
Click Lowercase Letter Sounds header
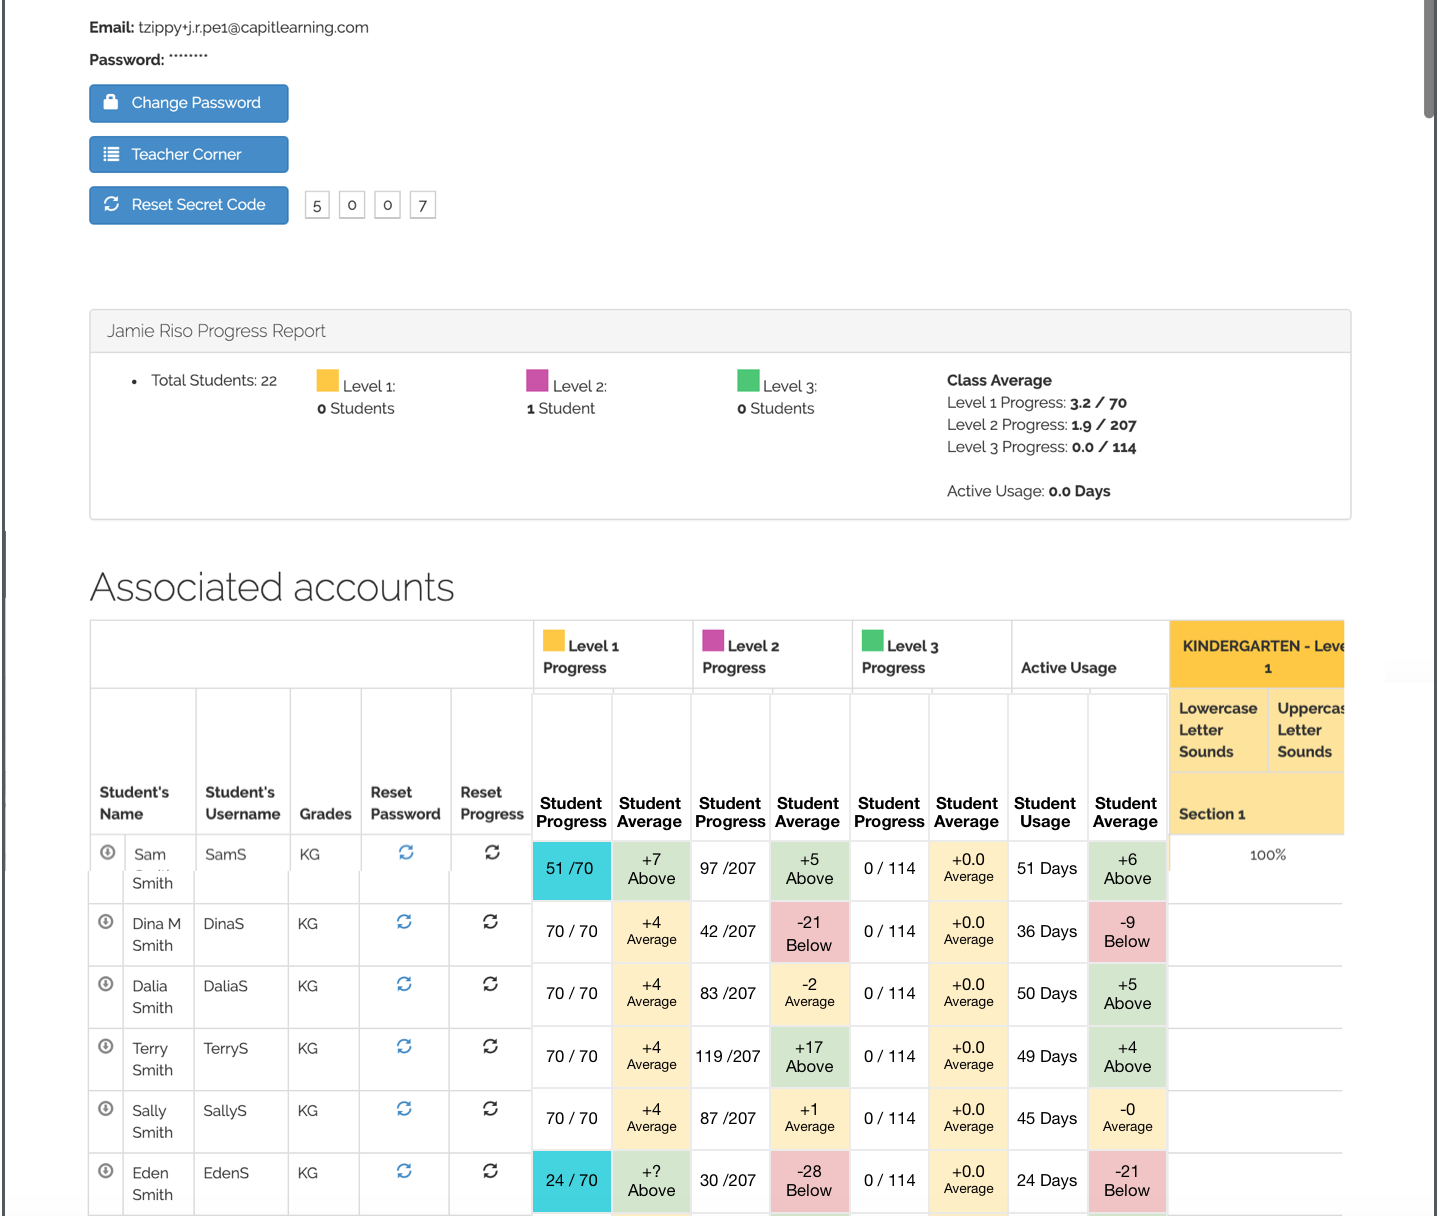[x=1218, y=730]
